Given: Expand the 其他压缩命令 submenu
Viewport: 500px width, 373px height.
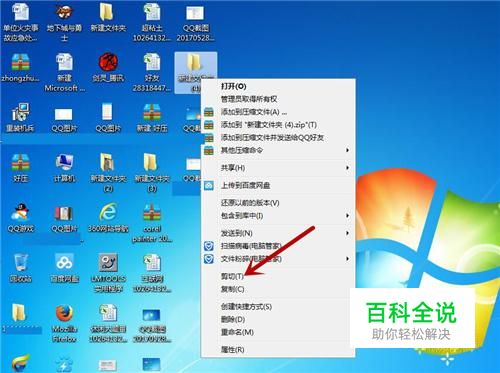Looking at the screenshot, I should (x=278, y=150).
